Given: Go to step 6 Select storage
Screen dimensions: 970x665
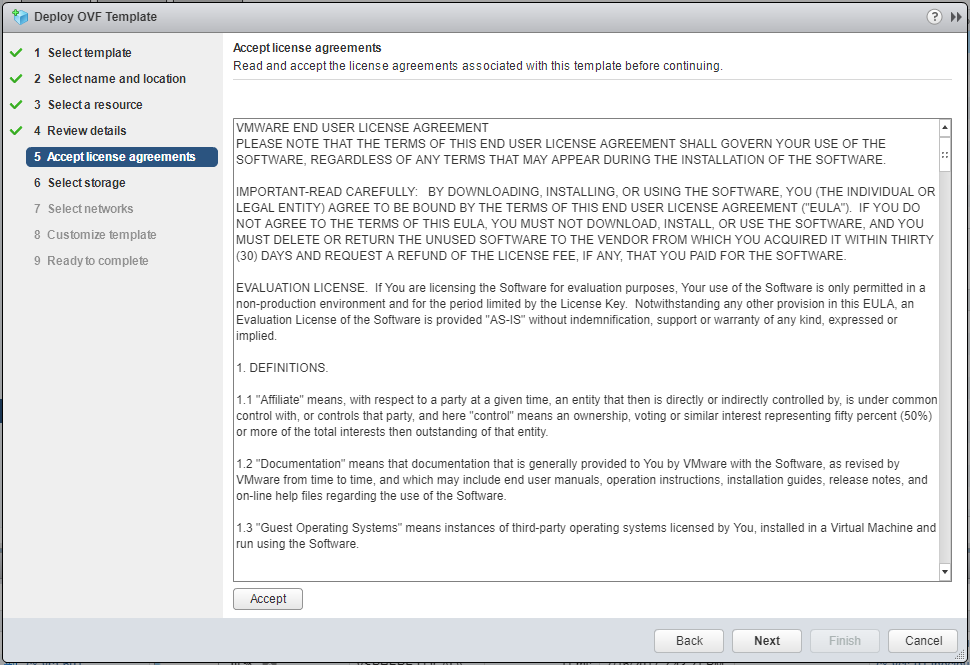Looking at the screenshot, I should [86, 183].
